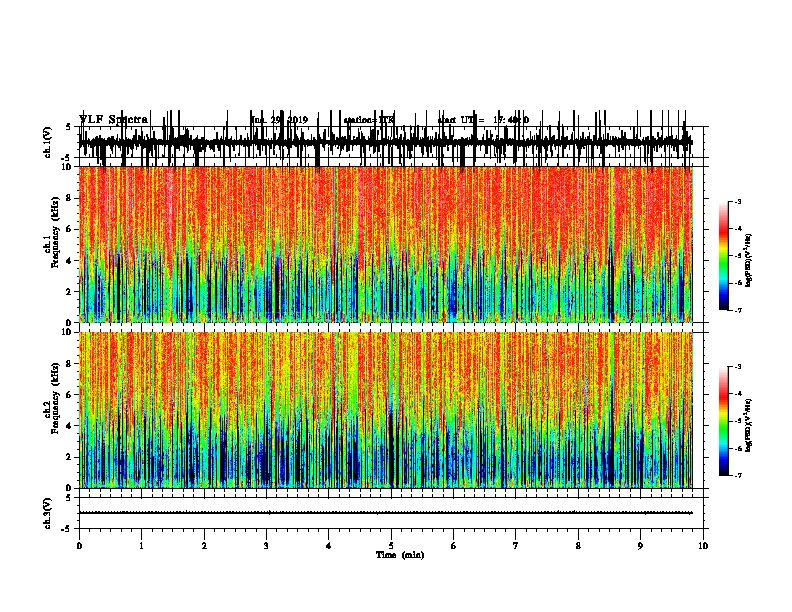The image size is (792, 612).
Task: Click the VLF Spectra plot title
Action: click(113, 119)
